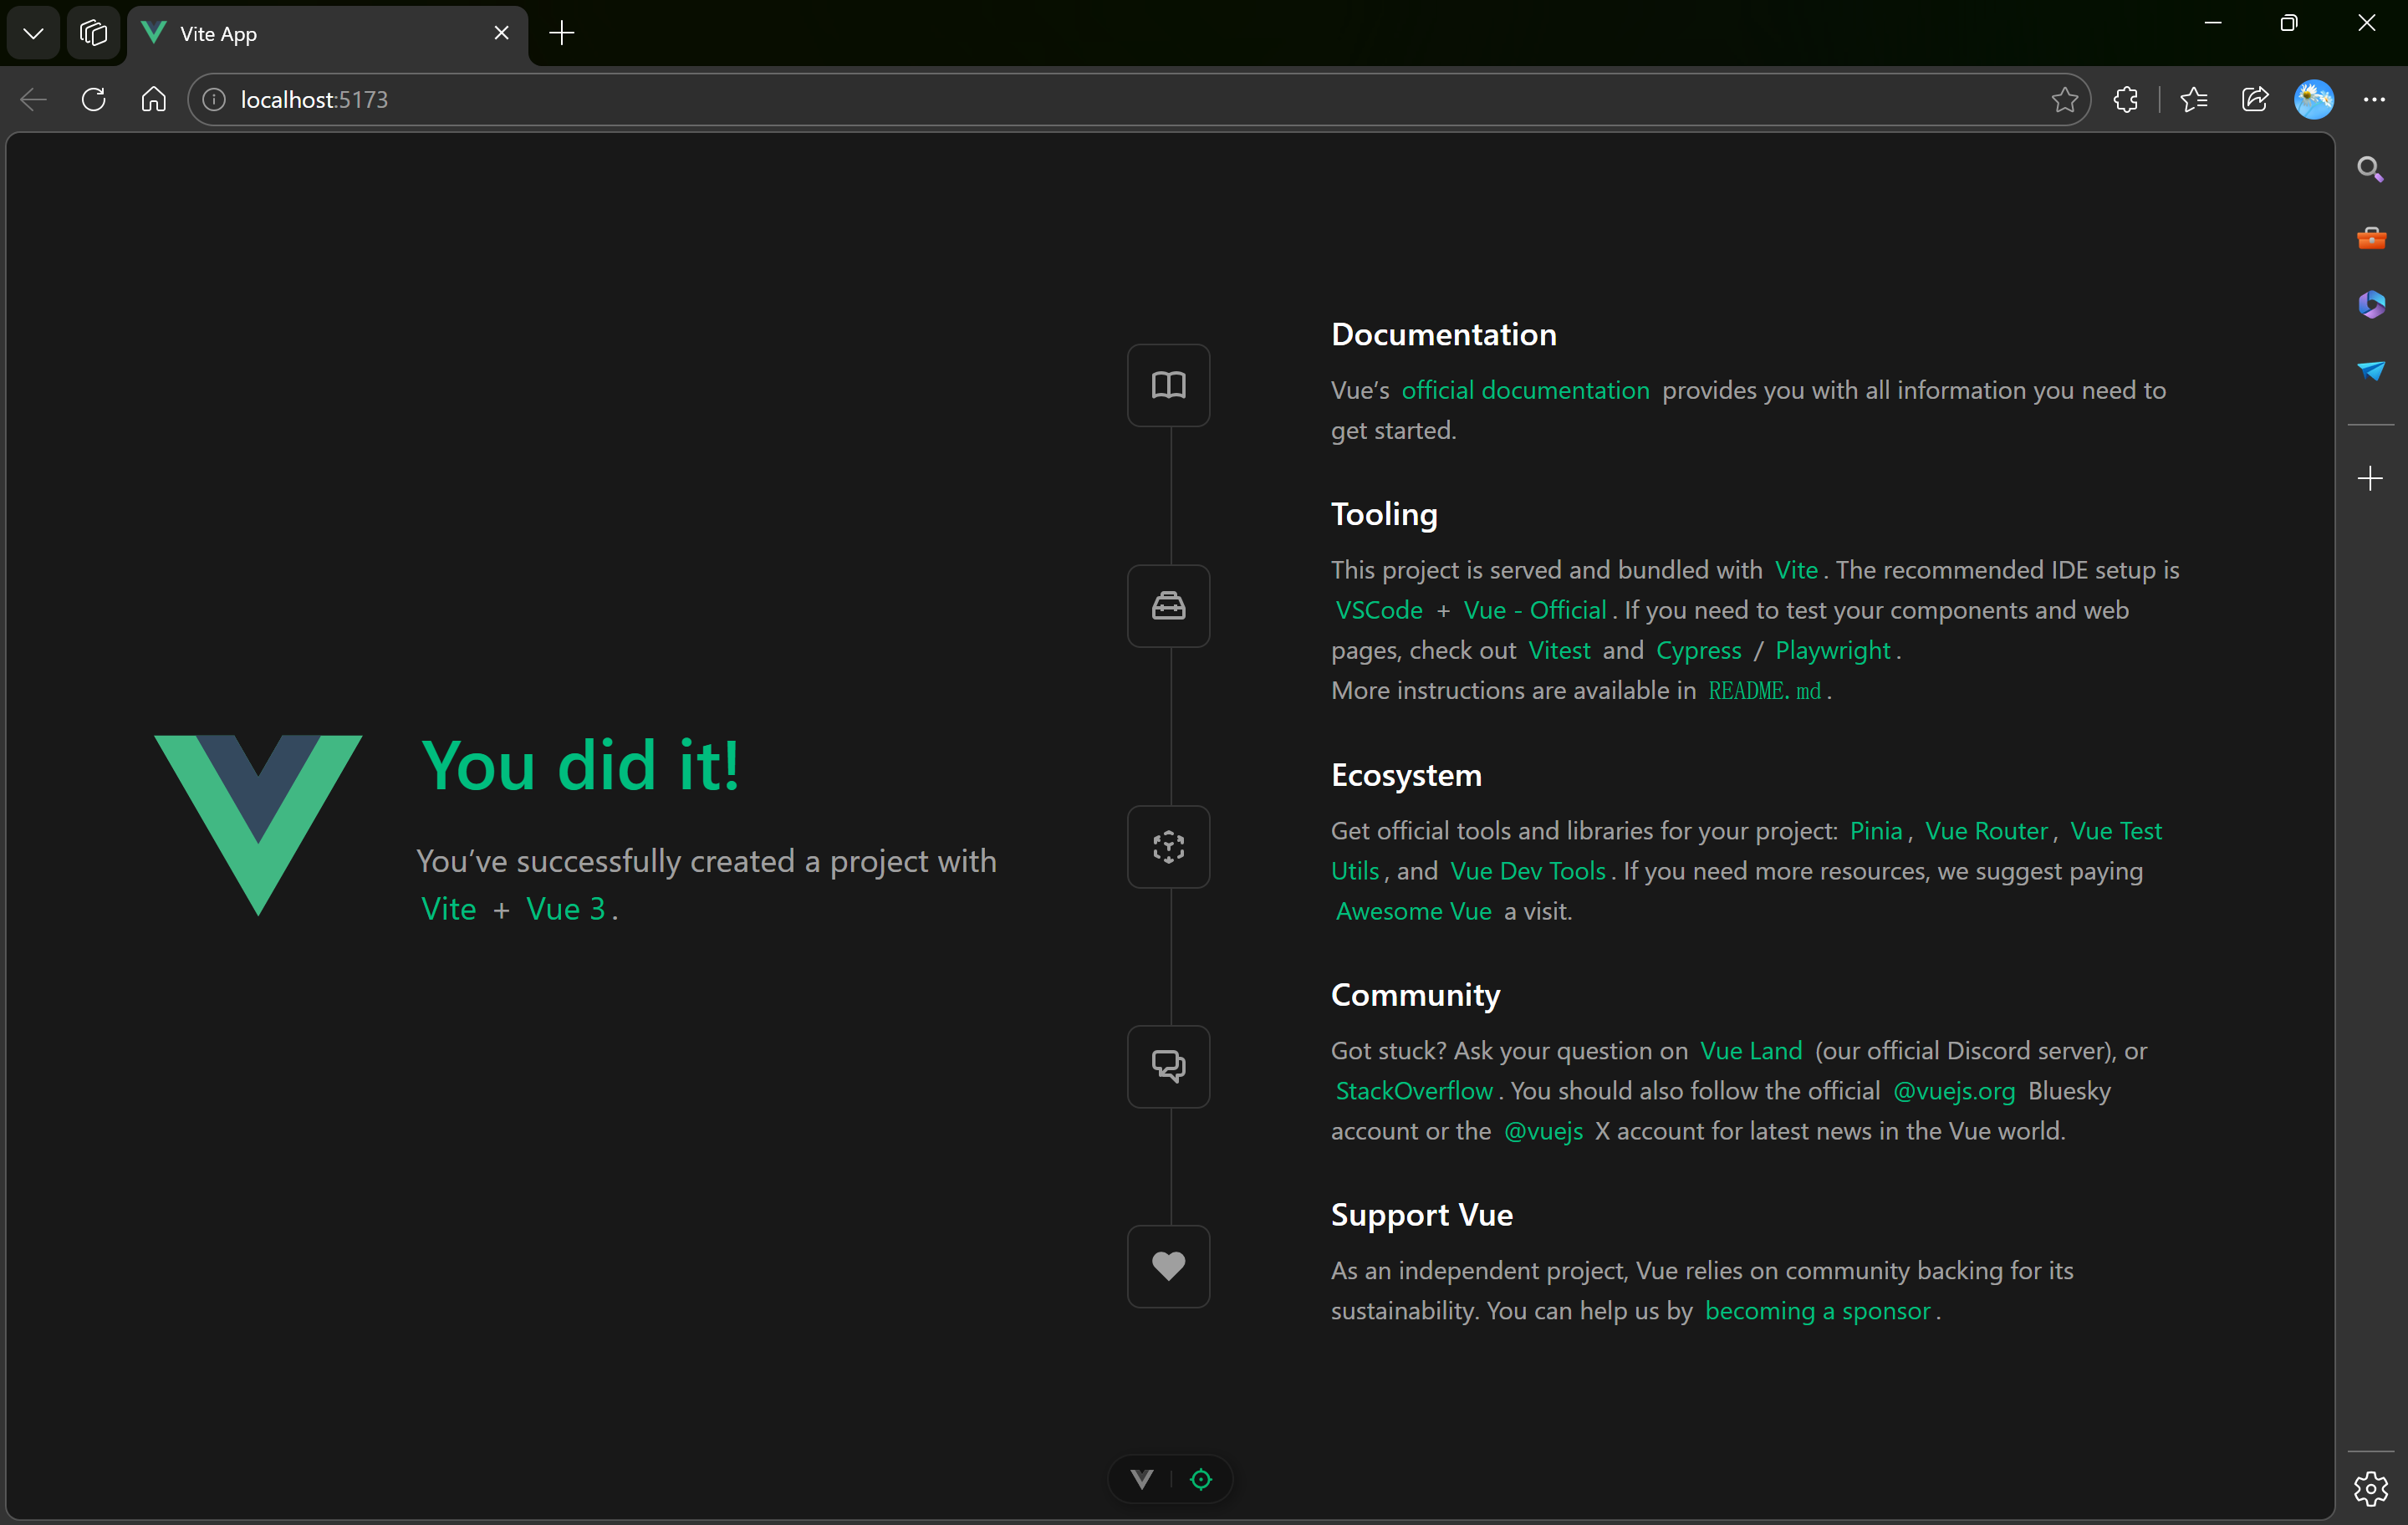Open Vue DevTools toggle at page bottom
Viewport: 2408px width, 1525px height.
click(1142, 1479)
